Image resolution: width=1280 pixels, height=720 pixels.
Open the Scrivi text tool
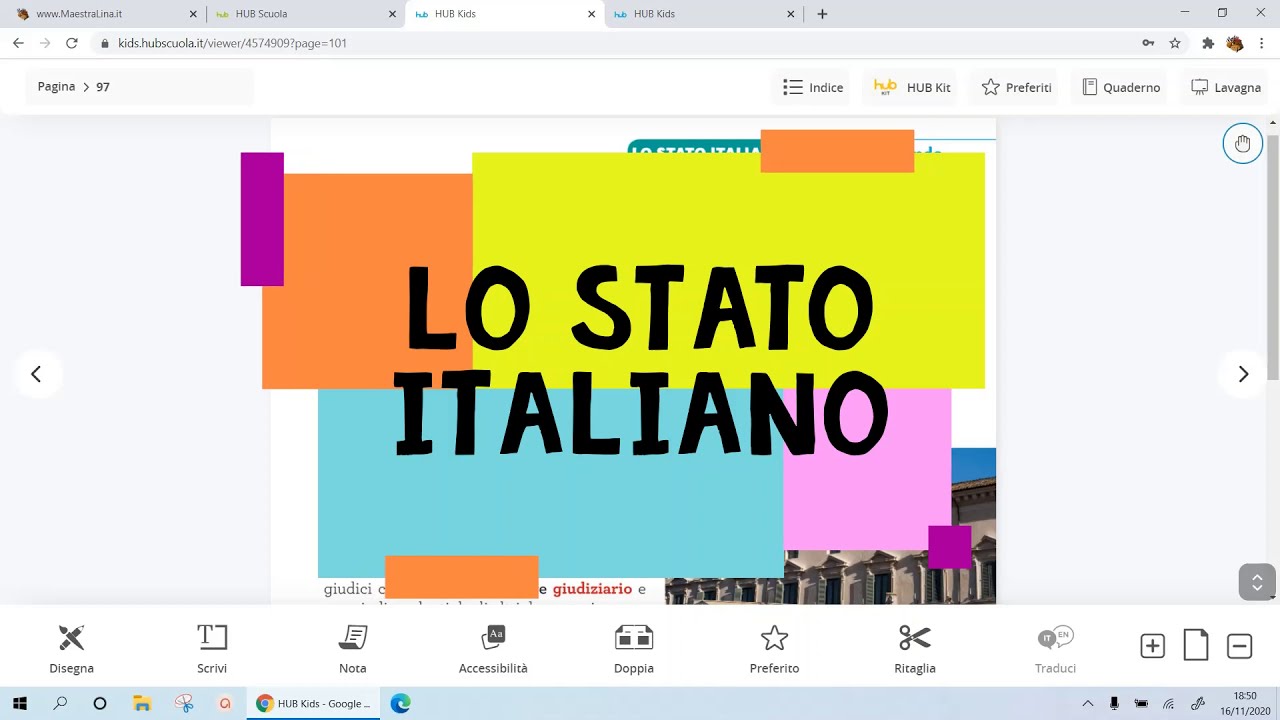[x=212, y=649]
